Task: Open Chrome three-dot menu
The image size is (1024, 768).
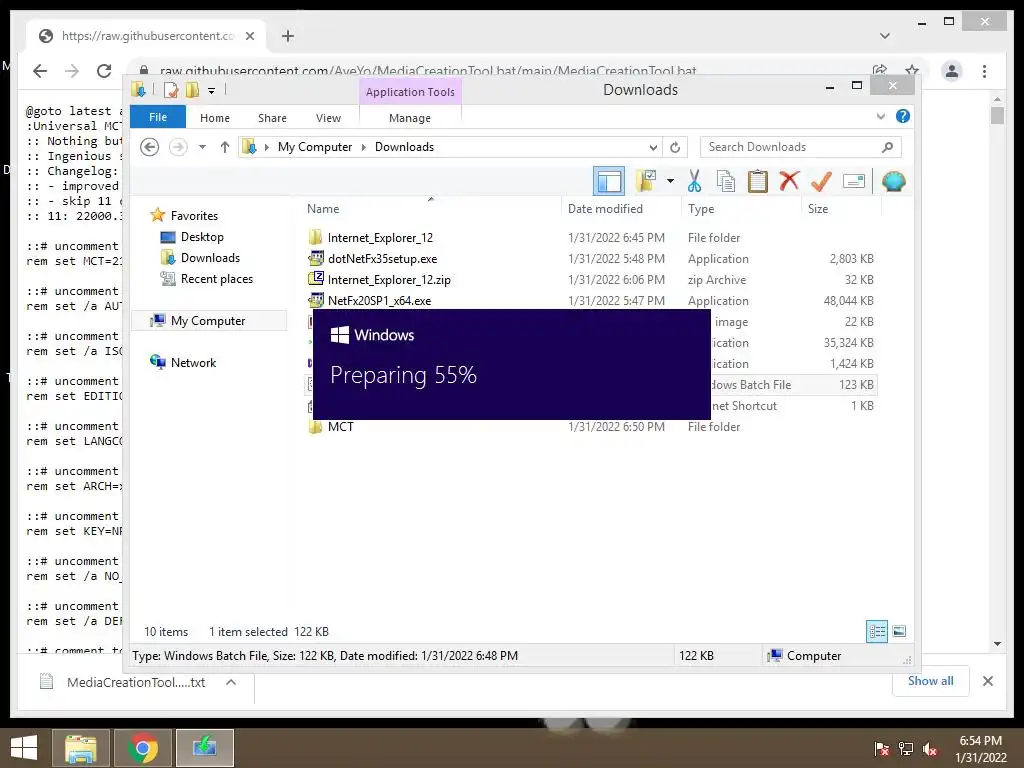Action: coord(984,71)
